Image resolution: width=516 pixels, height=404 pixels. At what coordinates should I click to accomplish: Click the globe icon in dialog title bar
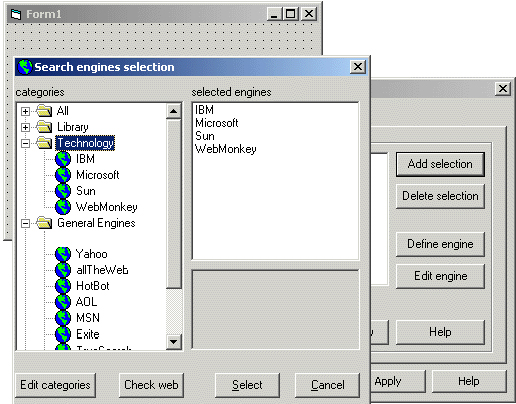coord(25,67)
